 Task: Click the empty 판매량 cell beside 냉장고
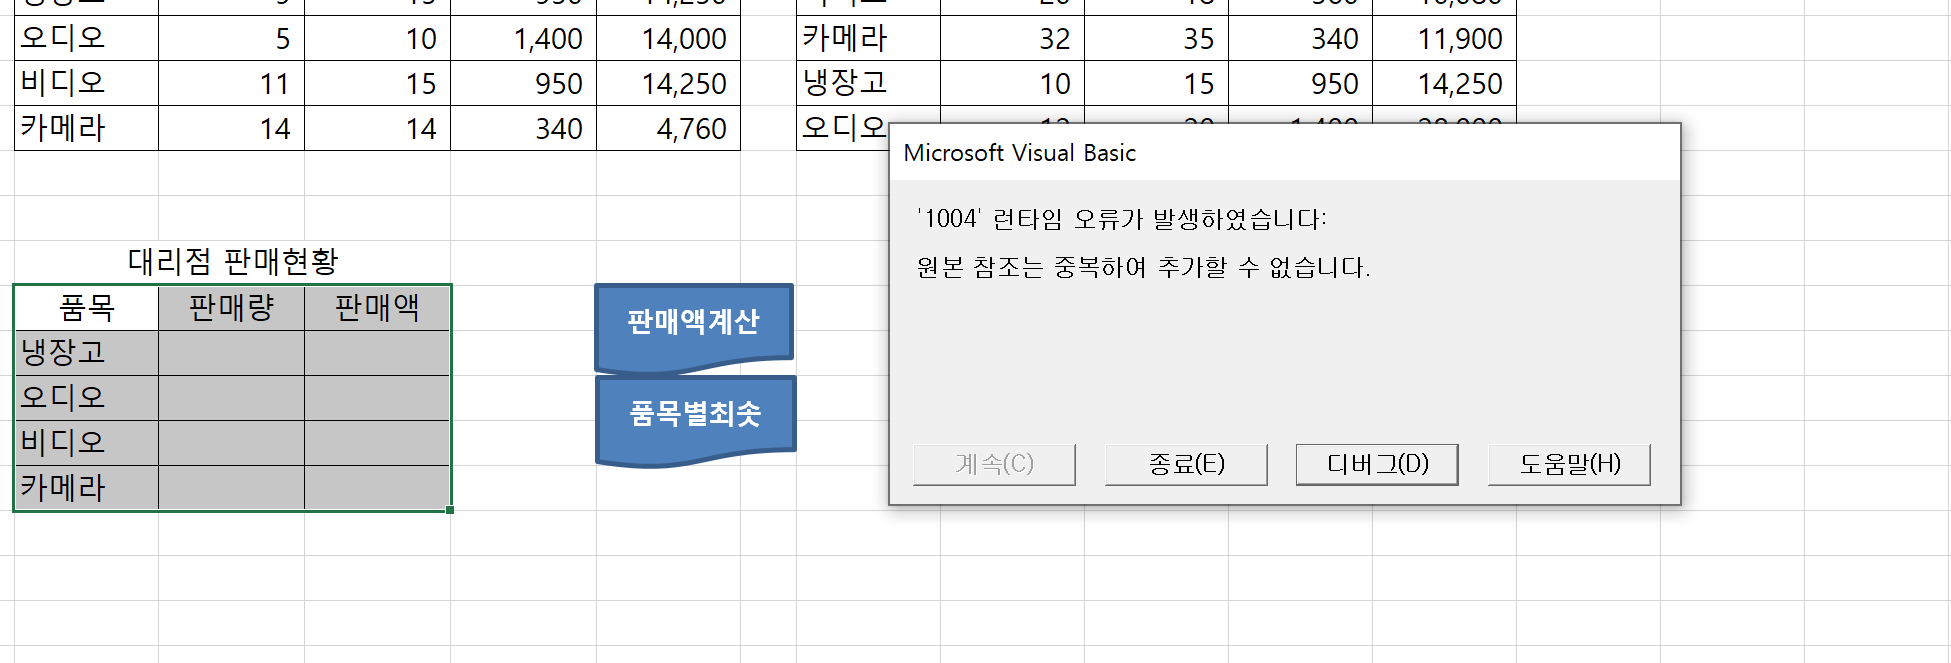point(231,353)
